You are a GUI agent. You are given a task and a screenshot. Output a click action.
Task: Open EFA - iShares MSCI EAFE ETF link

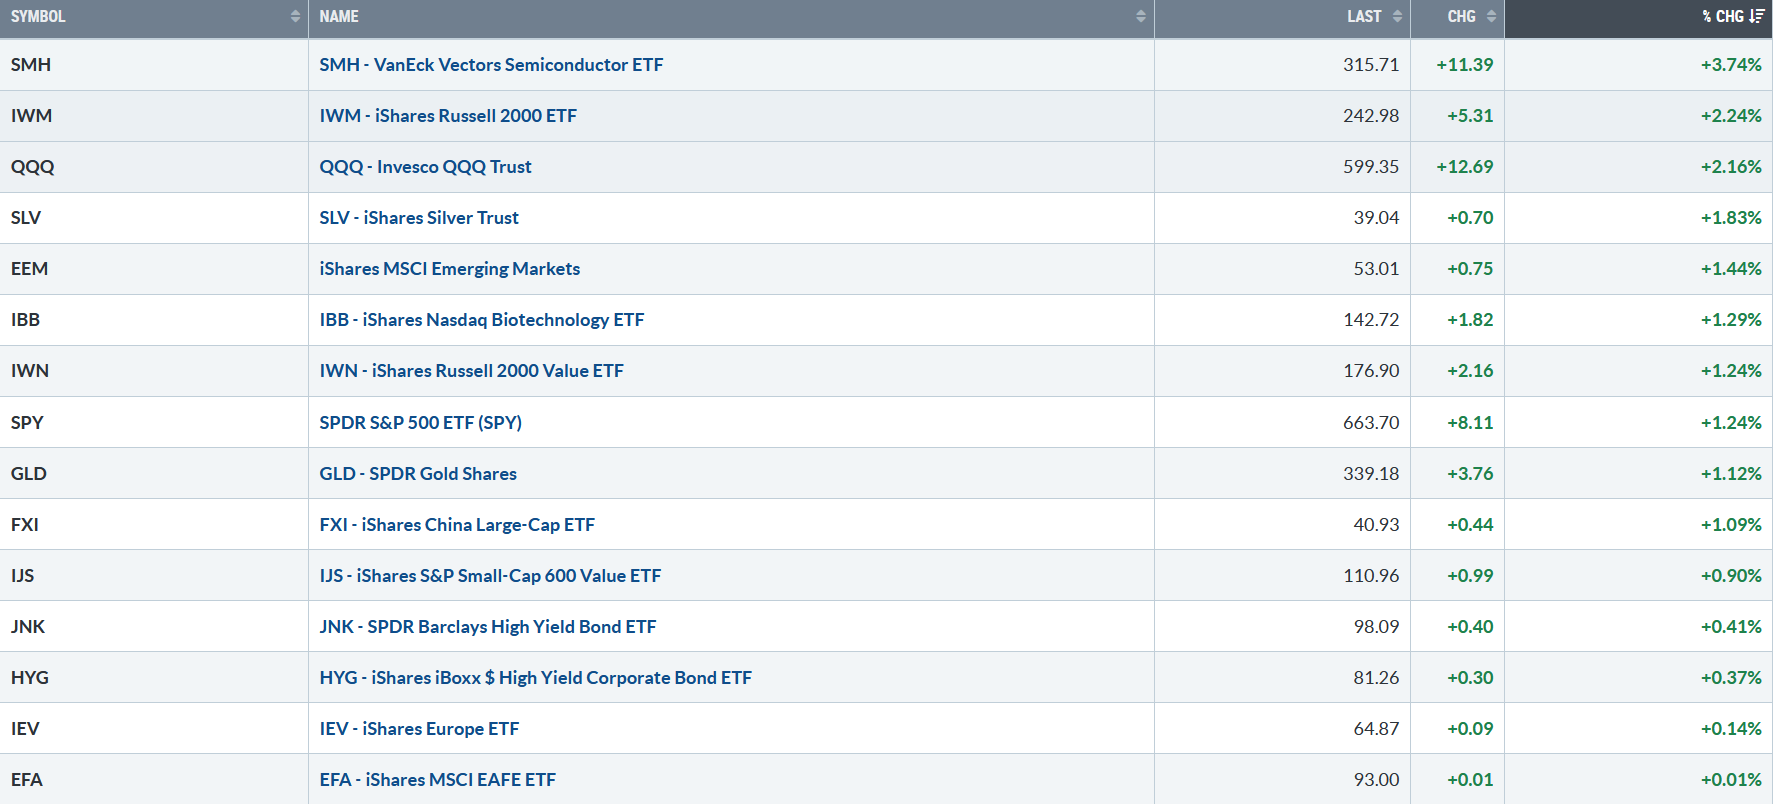pyautogui.click(x=437, y=780)
